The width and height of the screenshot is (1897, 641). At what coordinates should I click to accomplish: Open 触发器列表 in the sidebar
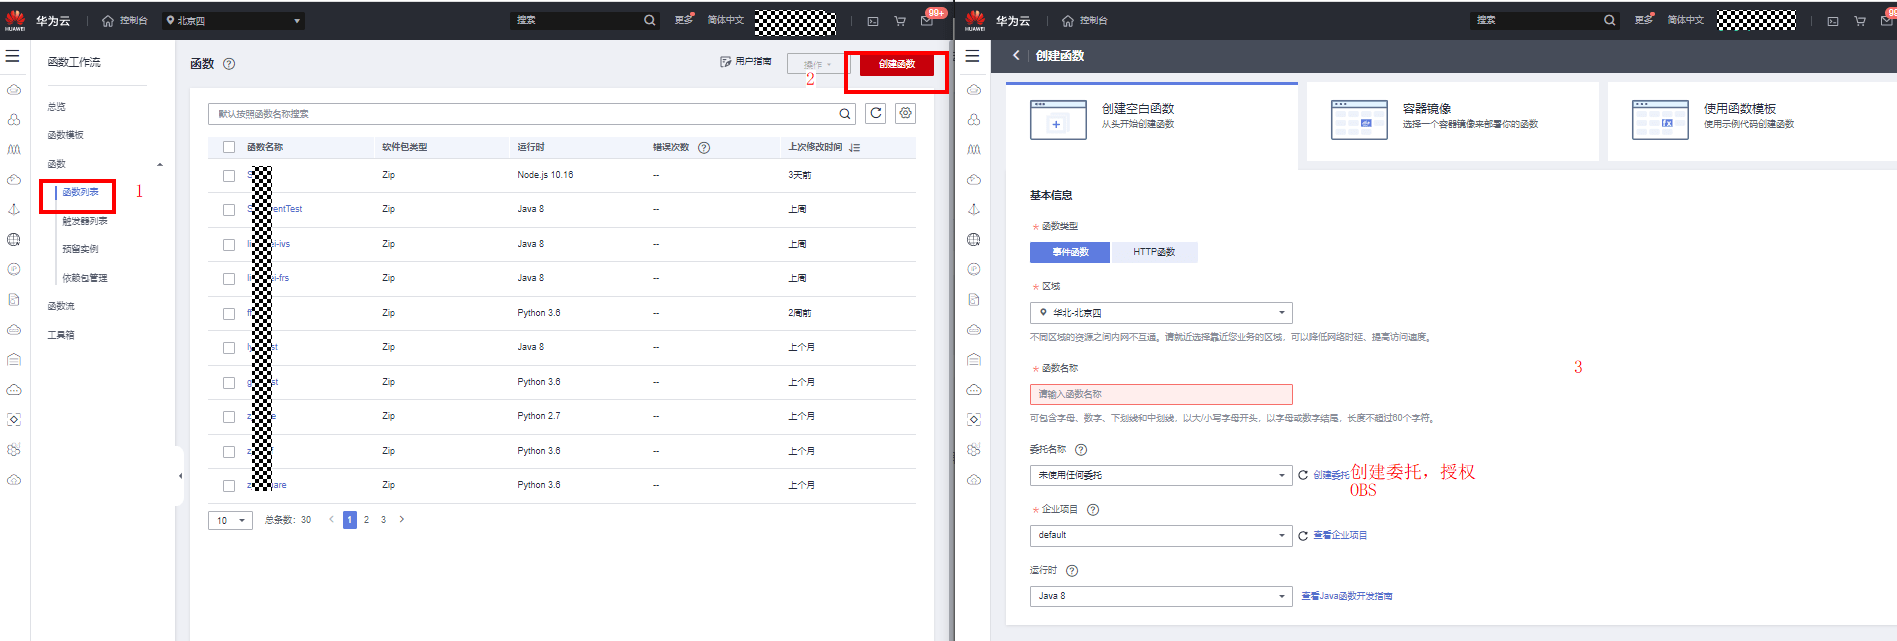(x=85, y=221)
